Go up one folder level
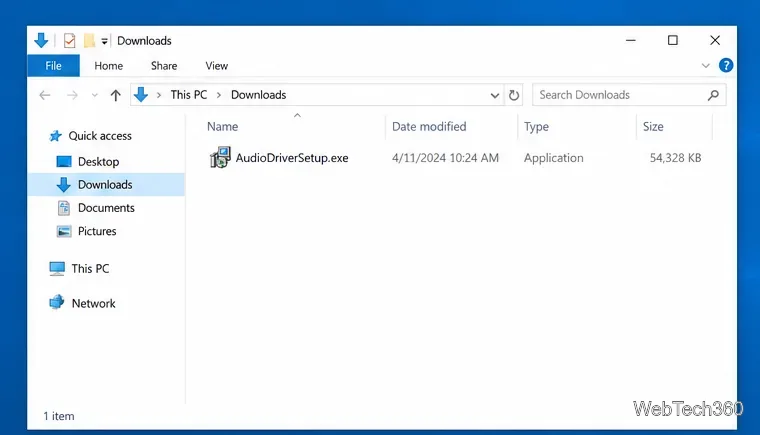Viewport: 760px width, 435px height. 115,95
